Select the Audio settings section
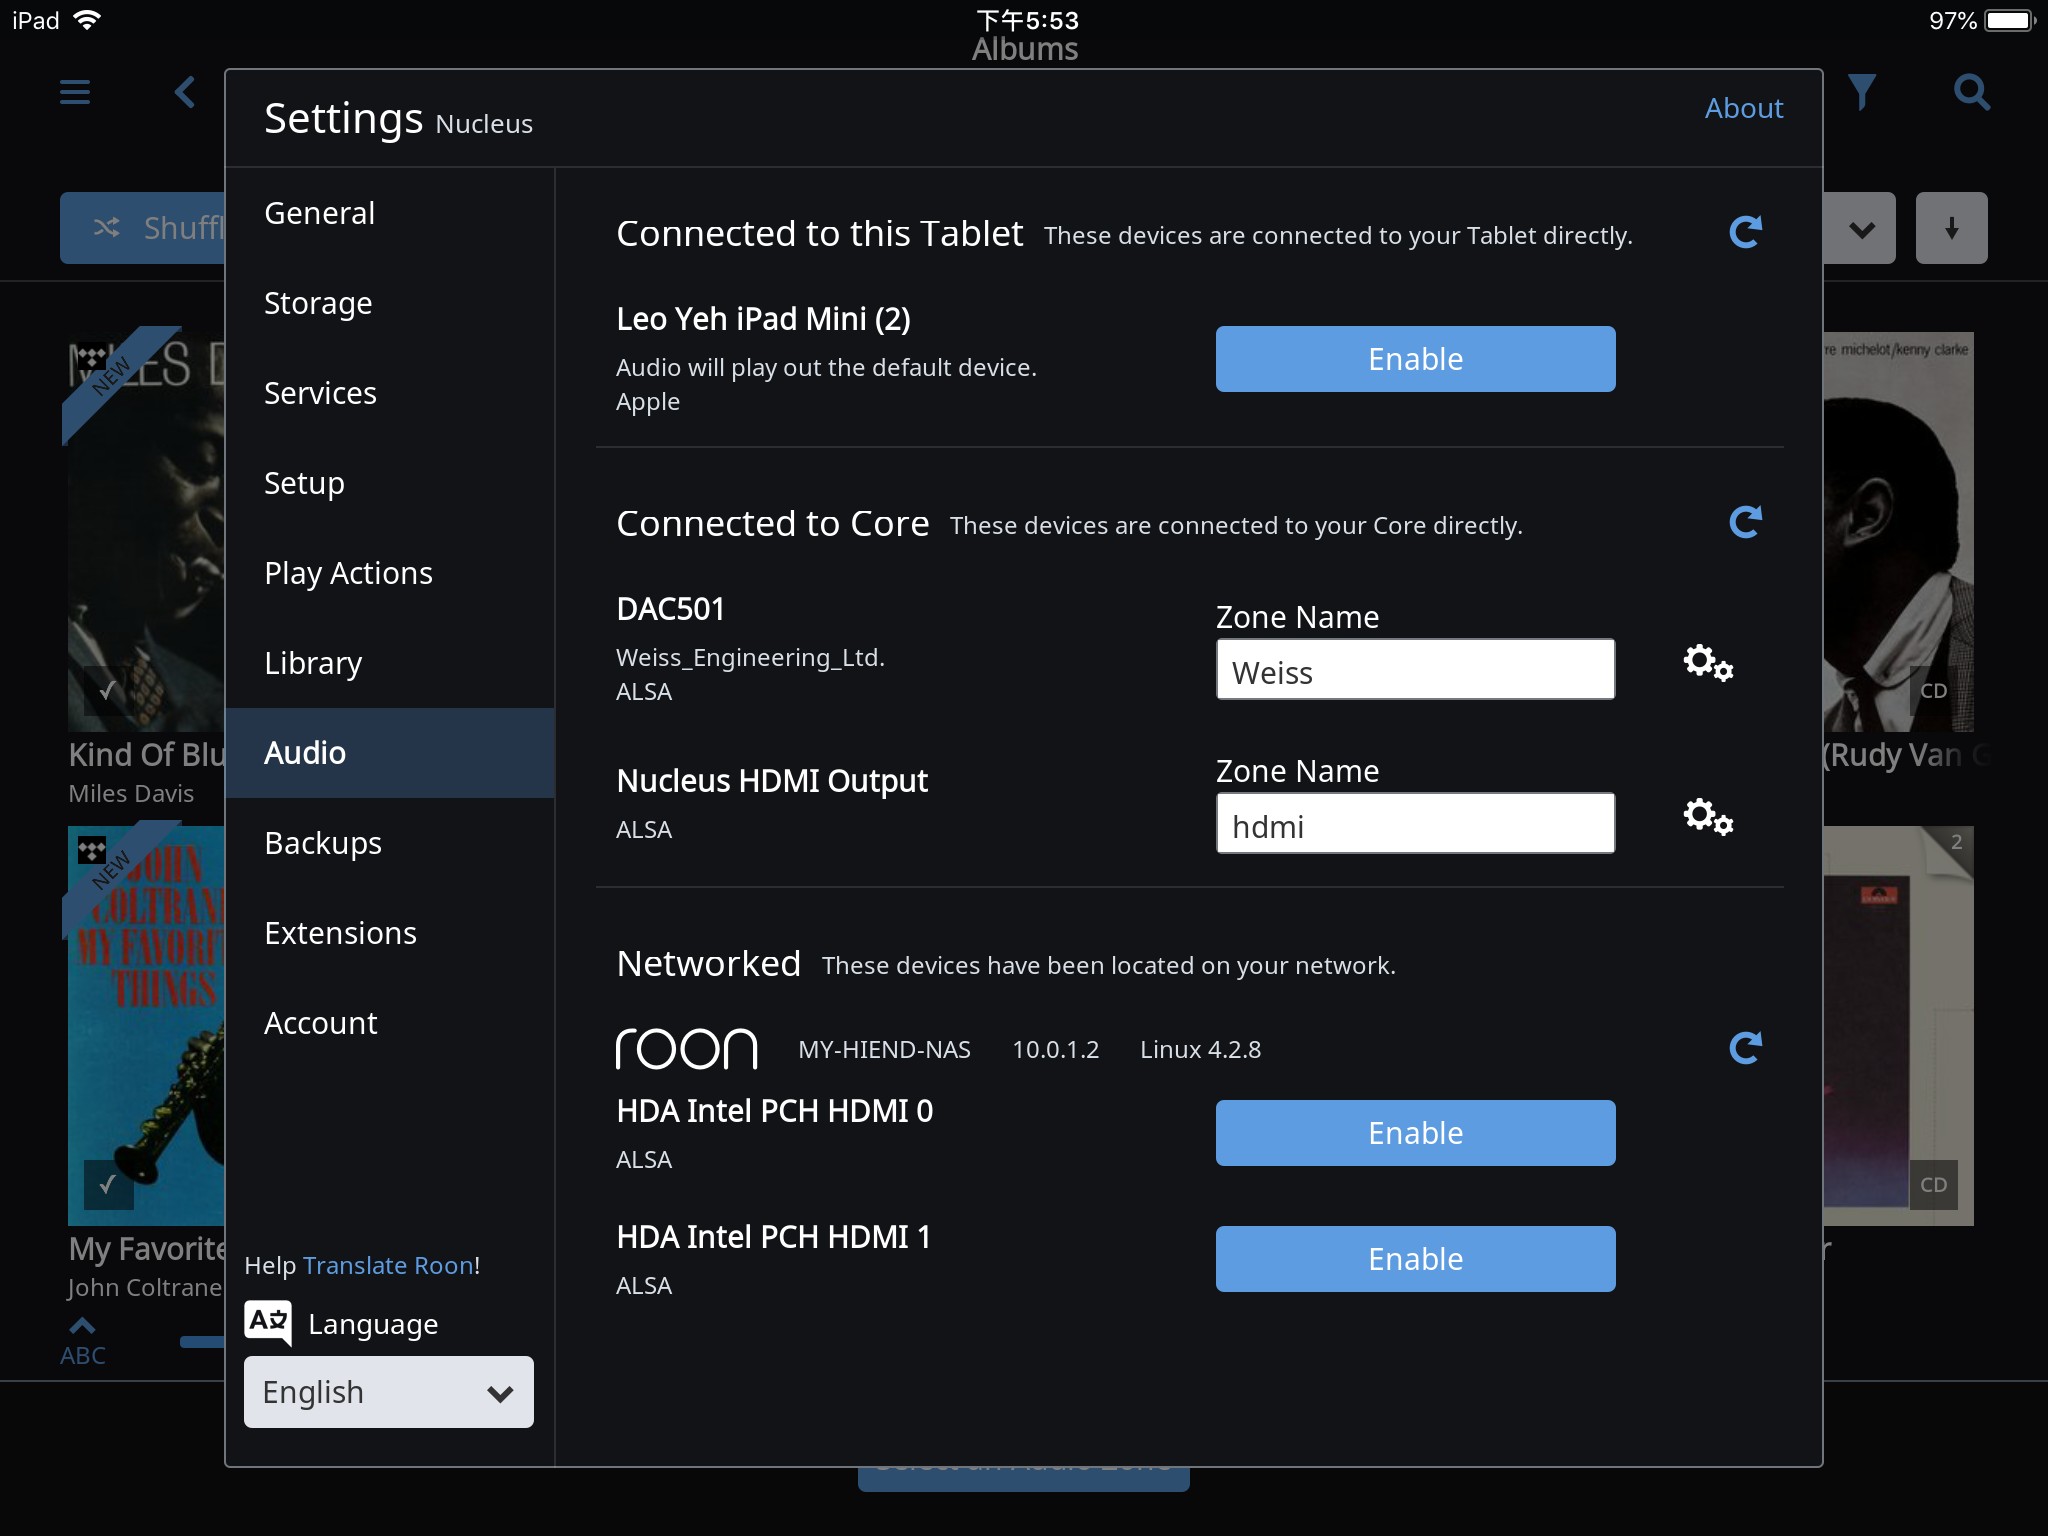The image size is (2048, 1536). [x=390, y=753]
